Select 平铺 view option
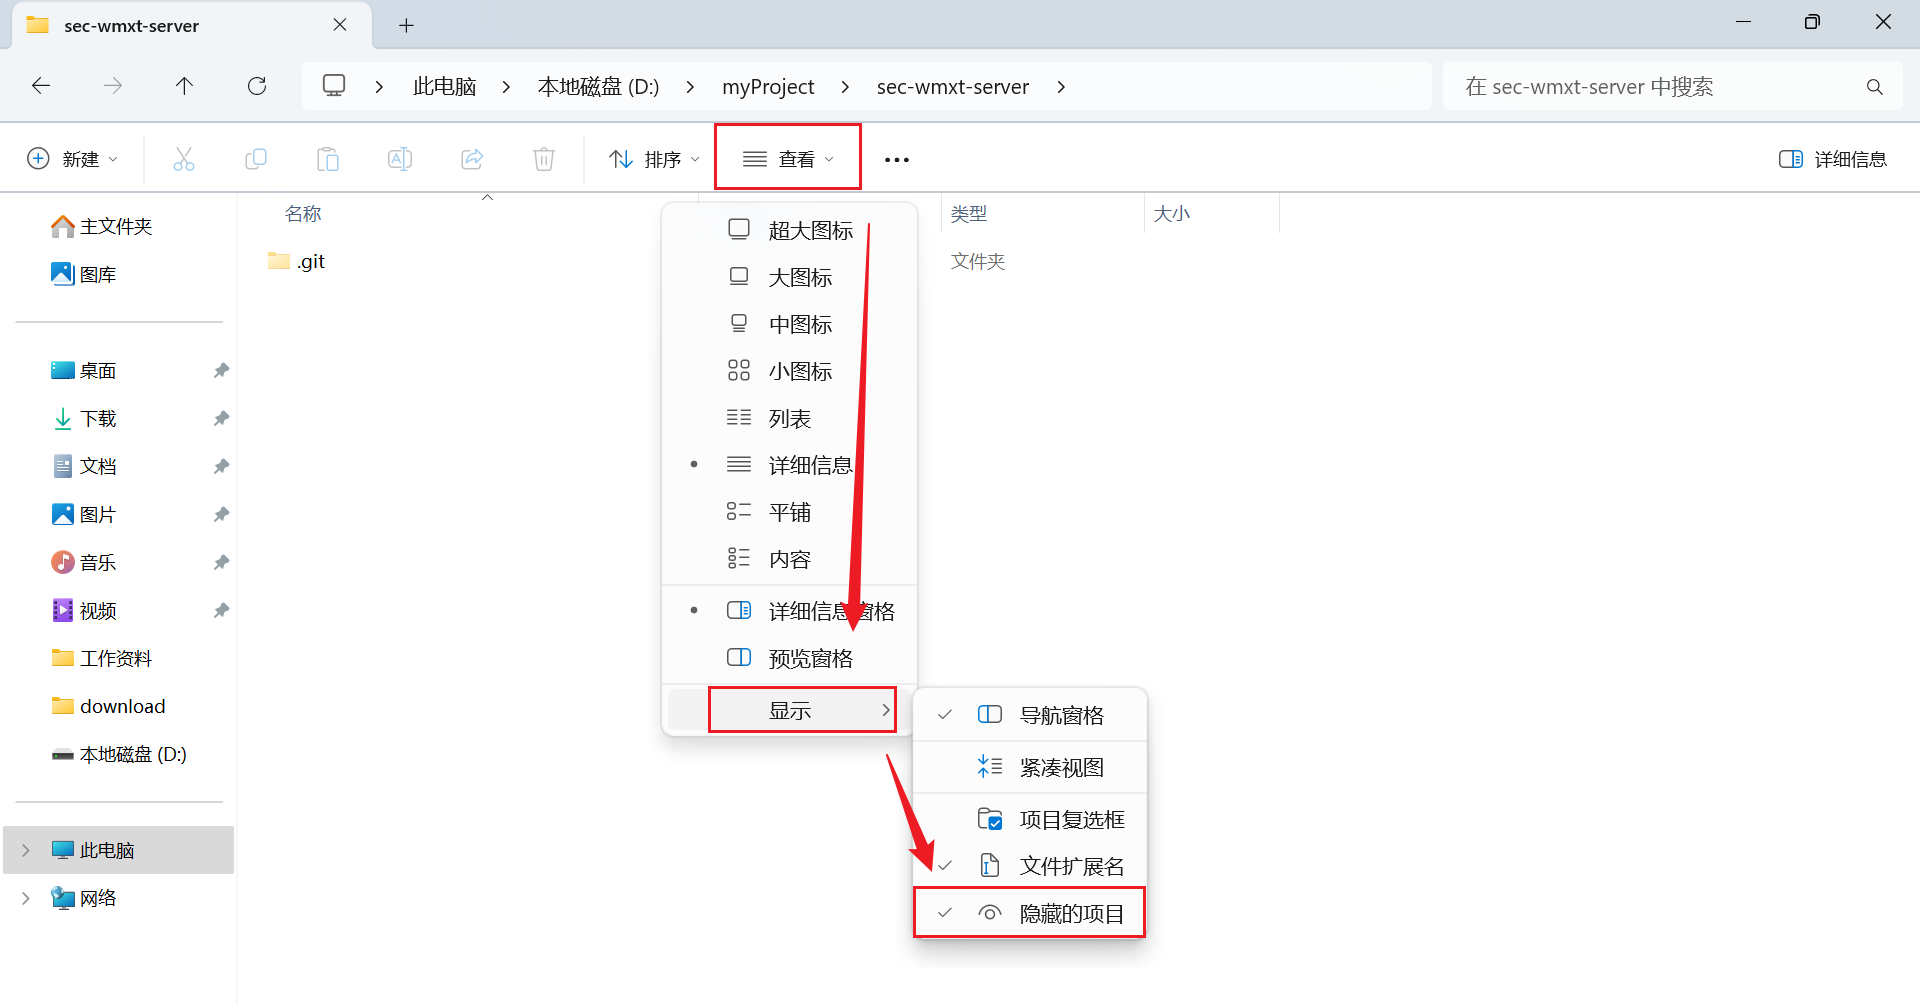Screen dimensions: 1920x1004 point(790,512)
